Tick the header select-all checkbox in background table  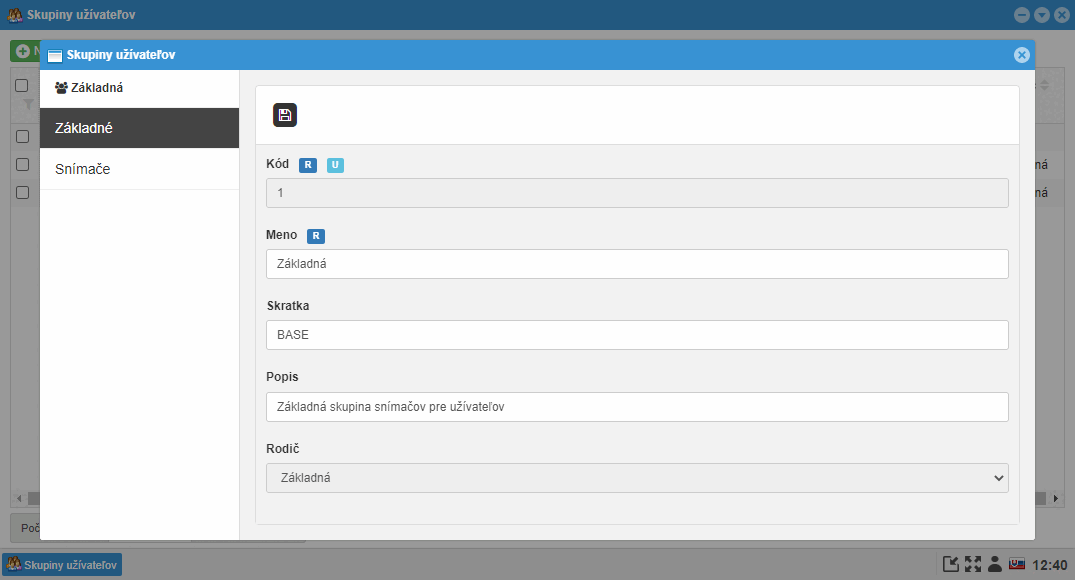pyautogui.click(x=22, y=86)
